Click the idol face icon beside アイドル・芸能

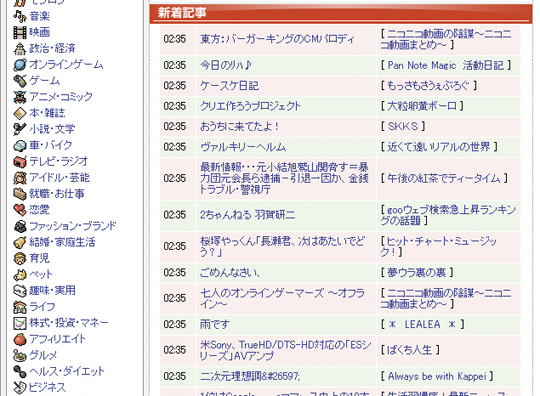click(x=20, y=178)
